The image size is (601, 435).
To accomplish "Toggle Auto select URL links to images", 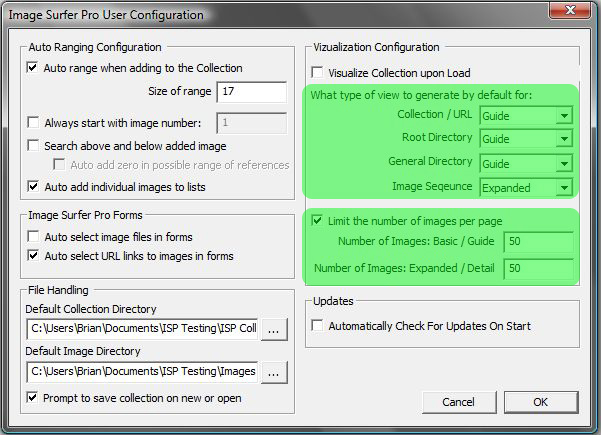I will coord(33,256).
